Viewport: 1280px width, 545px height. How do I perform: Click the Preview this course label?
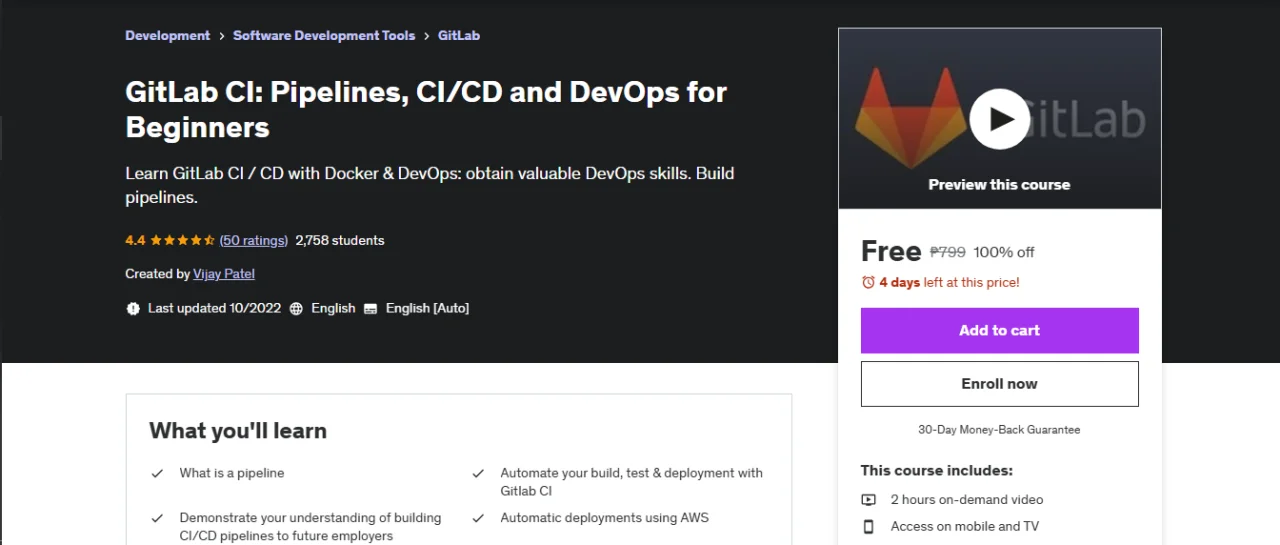[999, 184]
